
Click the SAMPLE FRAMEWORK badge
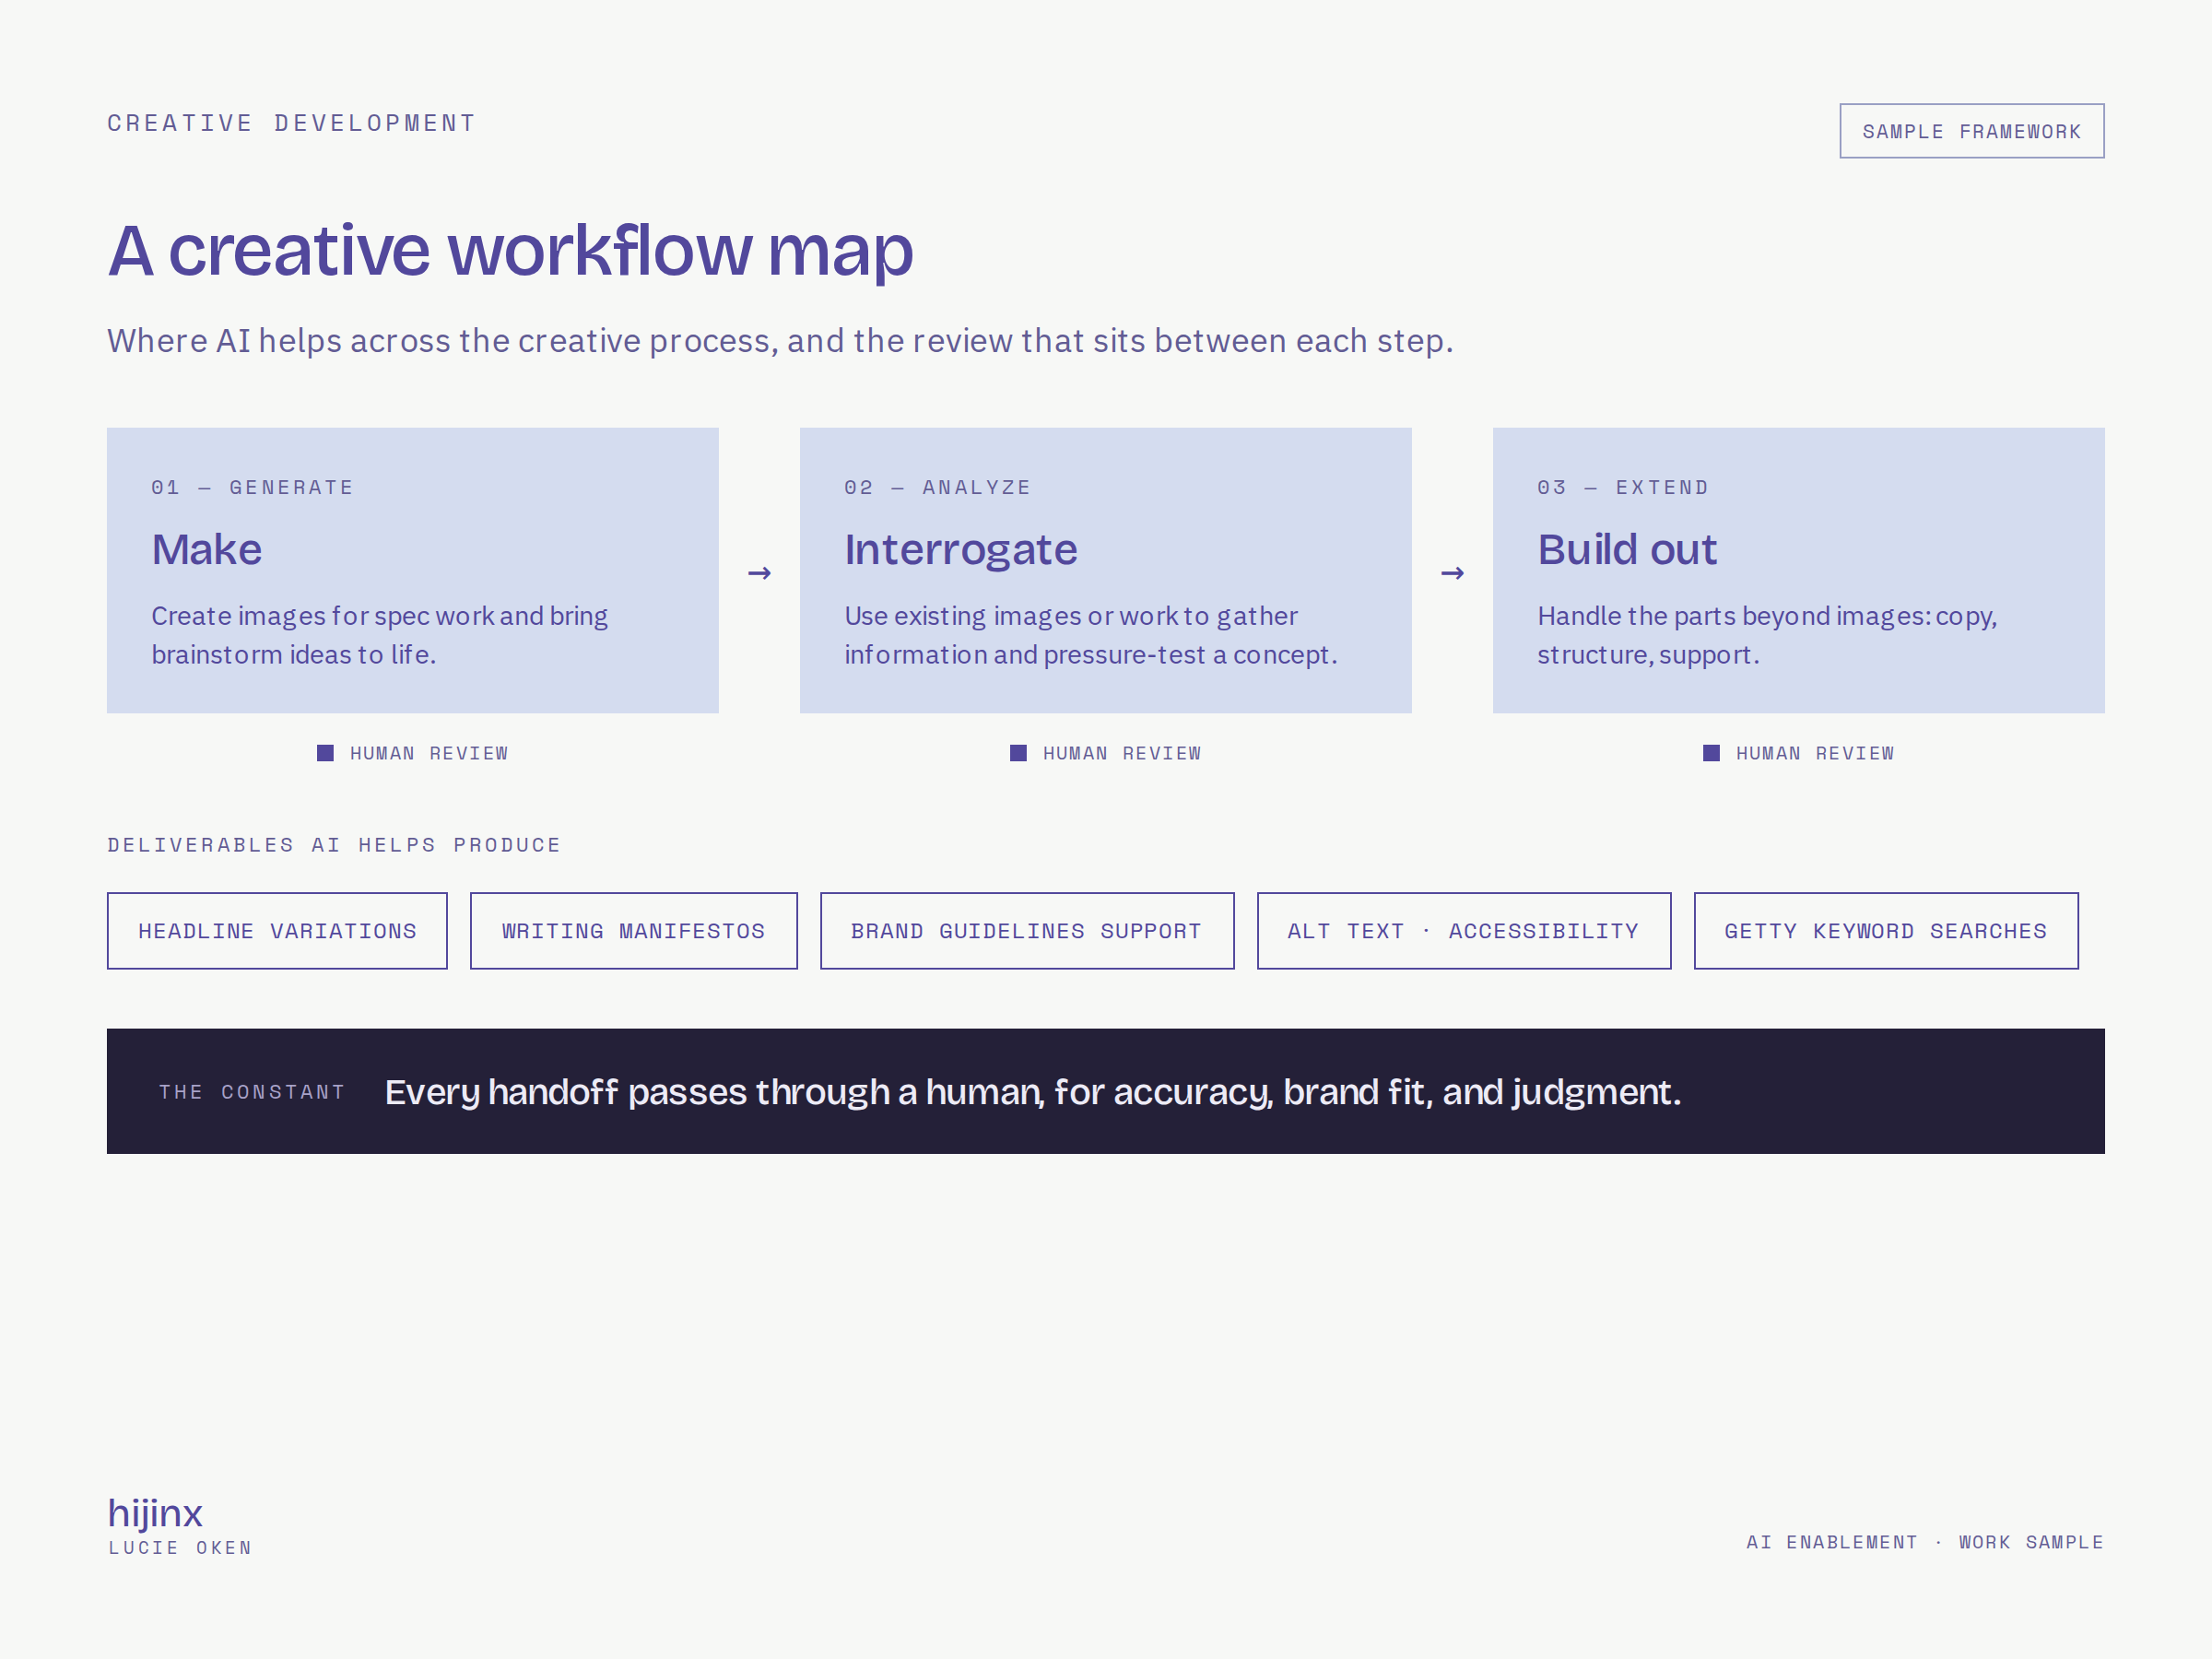1971,131
